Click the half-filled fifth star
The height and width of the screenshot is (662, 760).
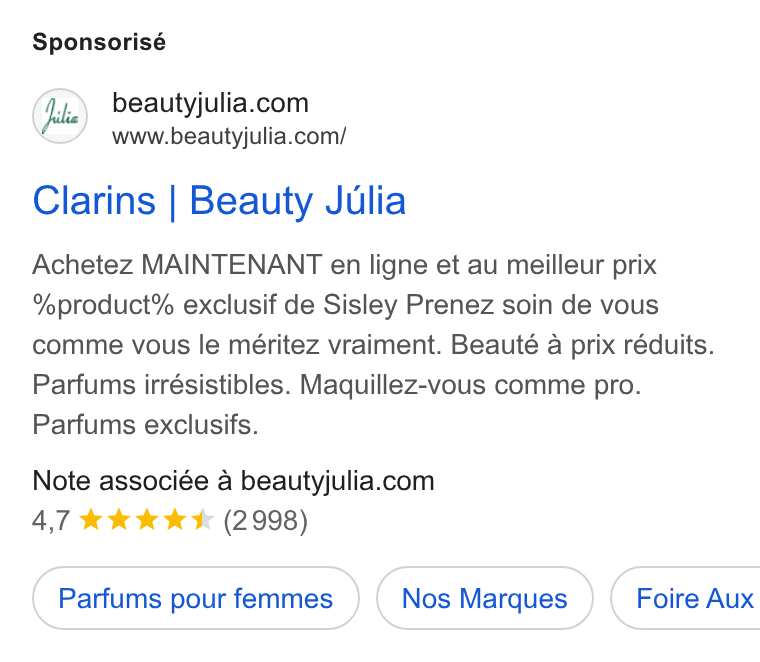click(x=203, y=520)
